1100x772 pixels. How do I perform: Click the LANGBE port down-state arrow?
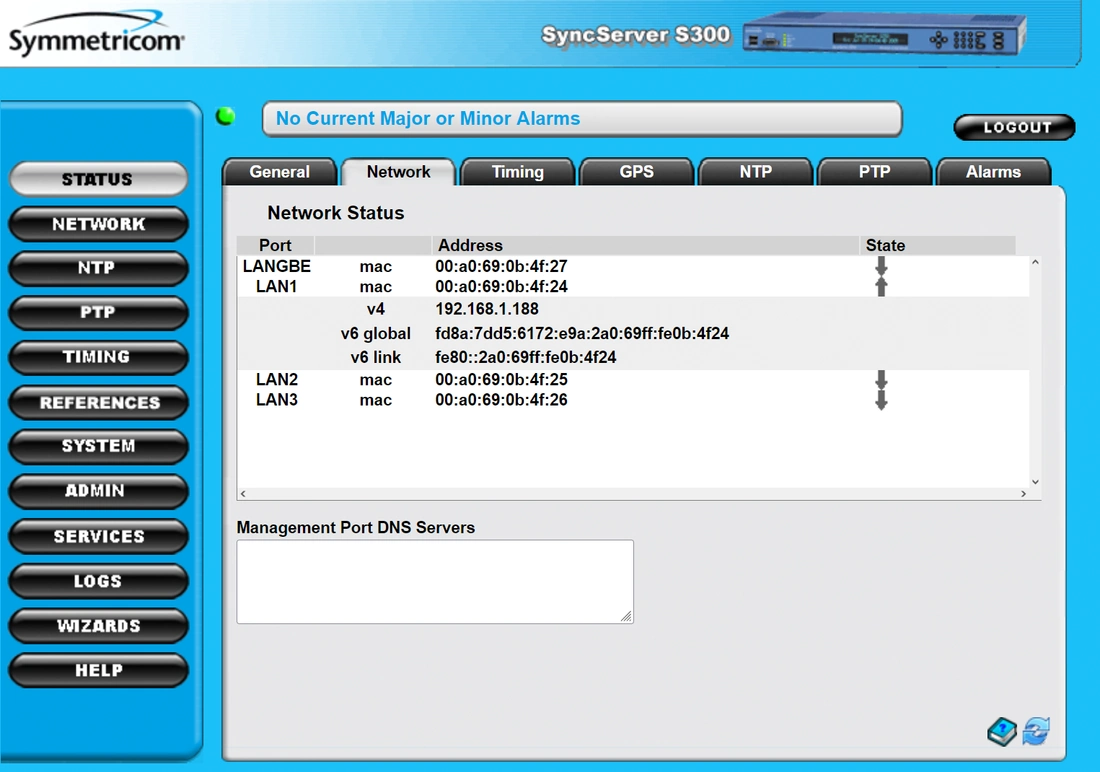[x=881, y=266]
